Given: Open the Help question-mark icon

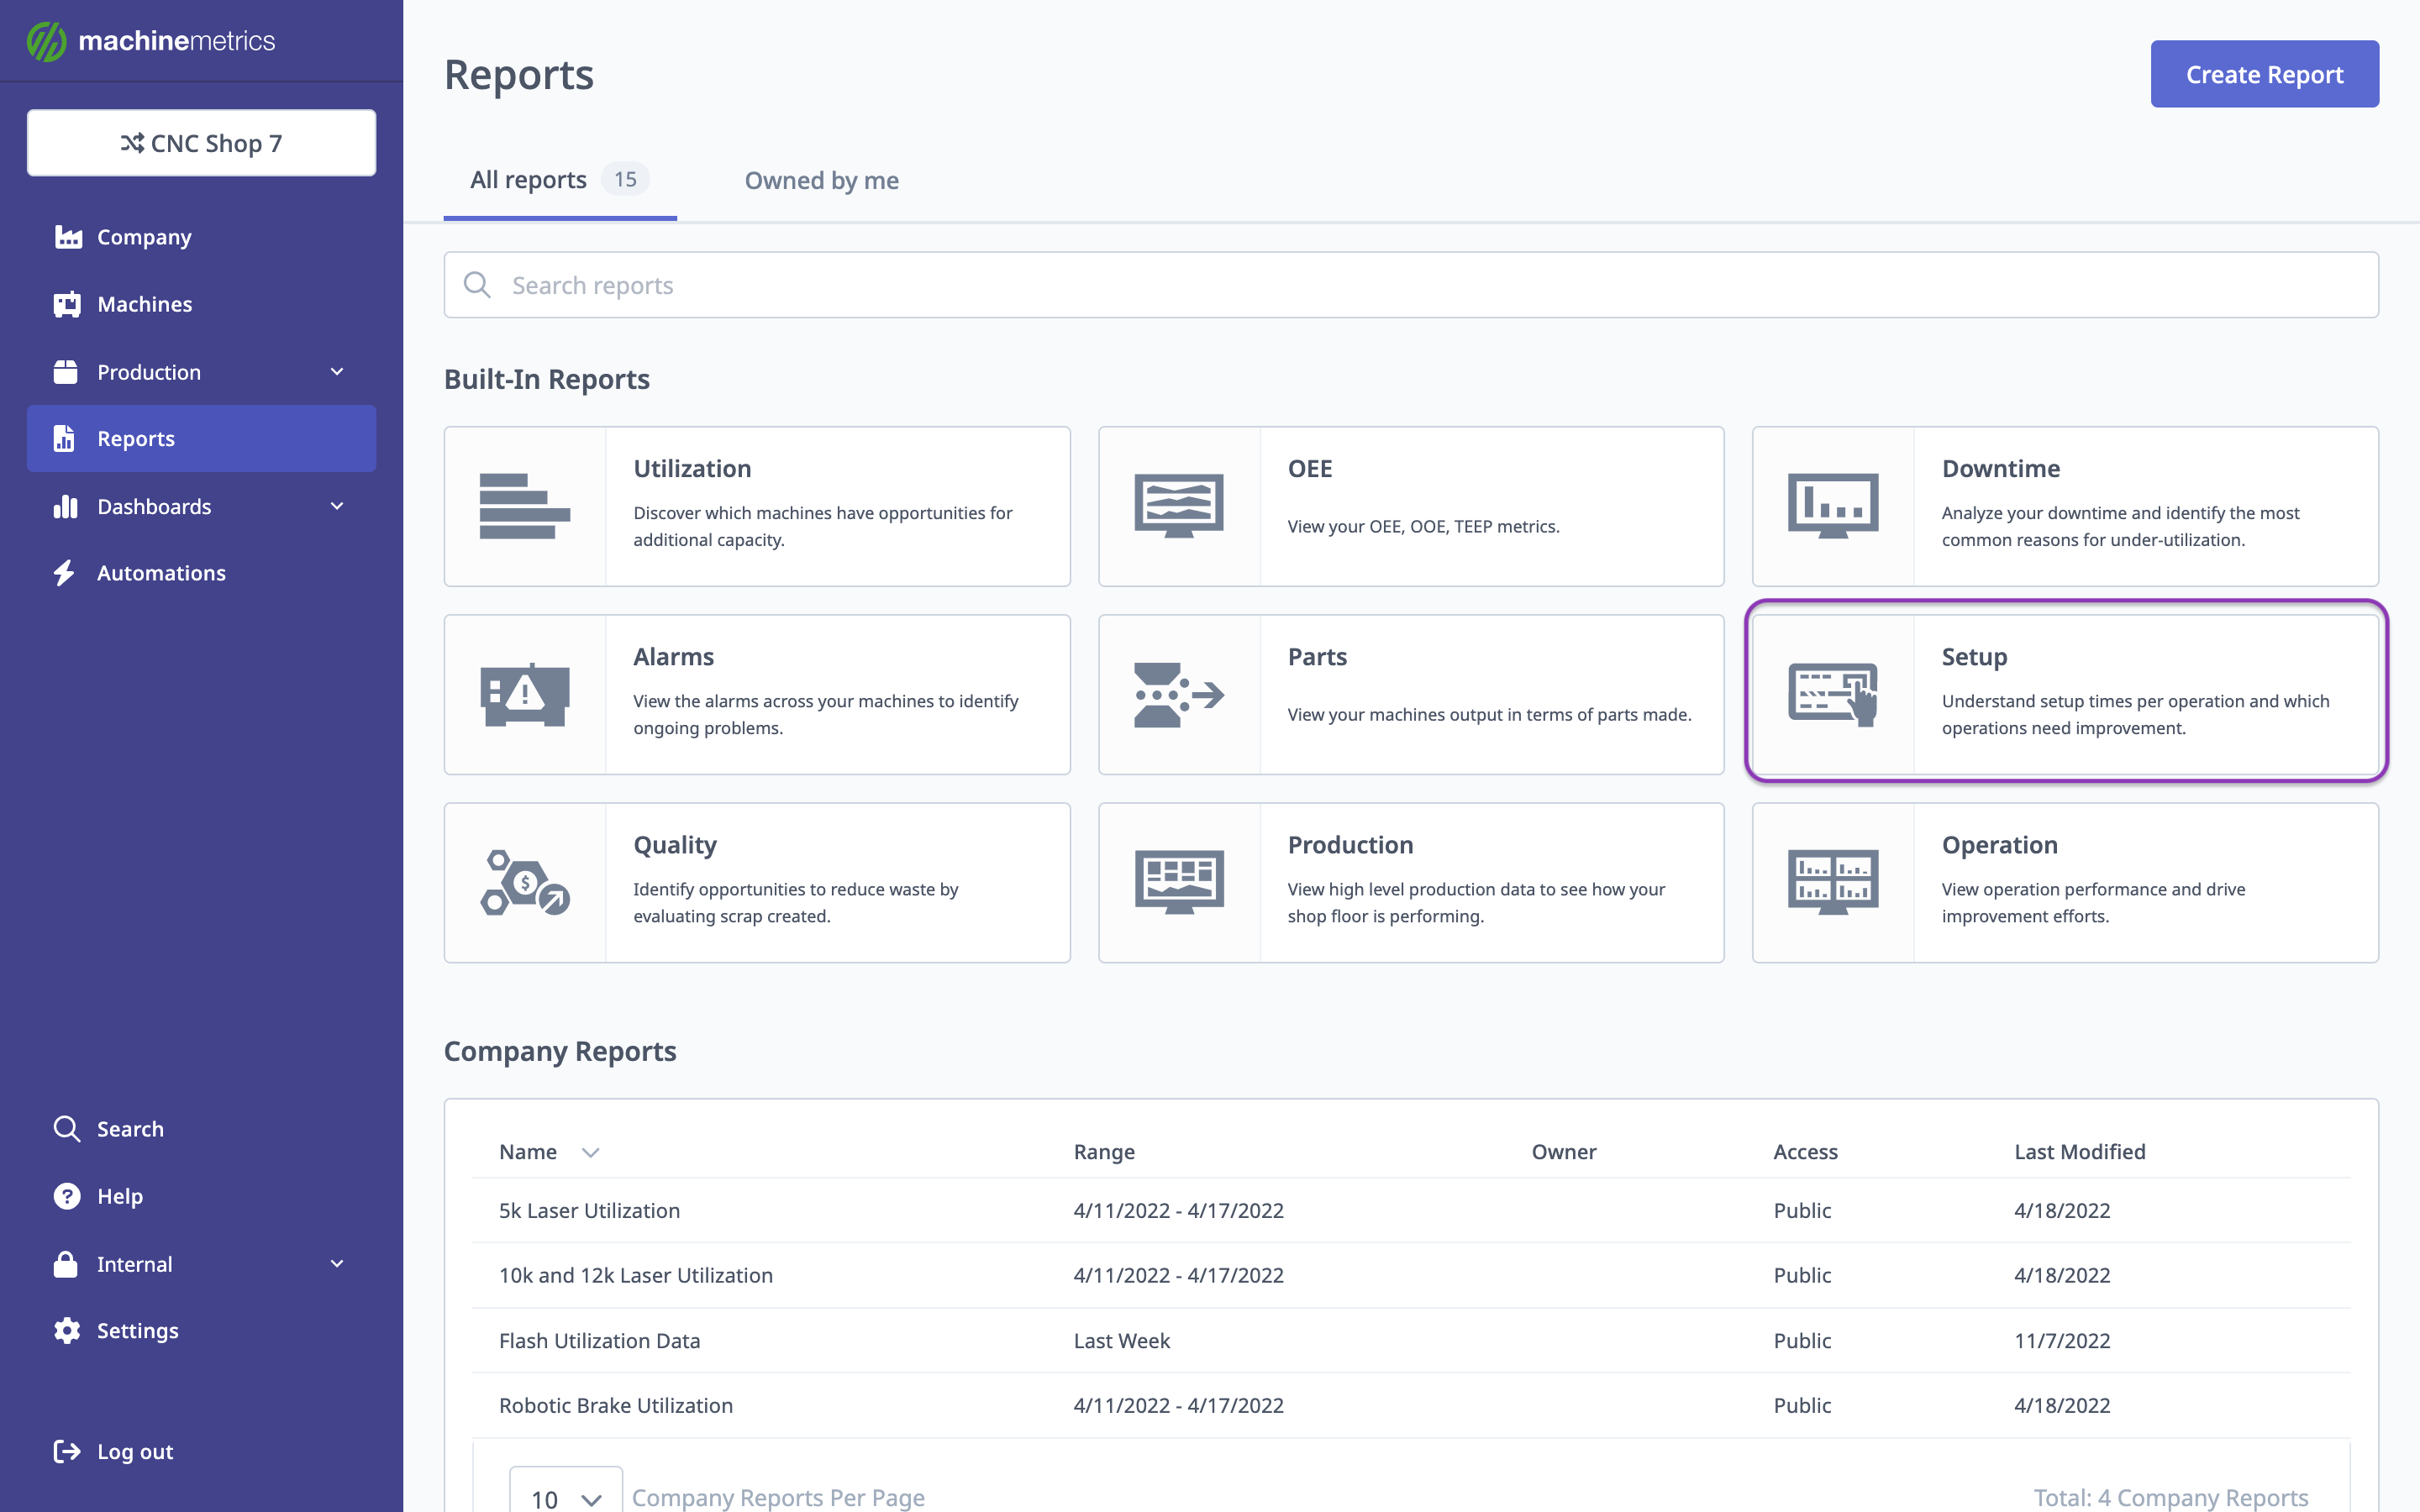Looking at the screenshot, I should click(66, 1196).
